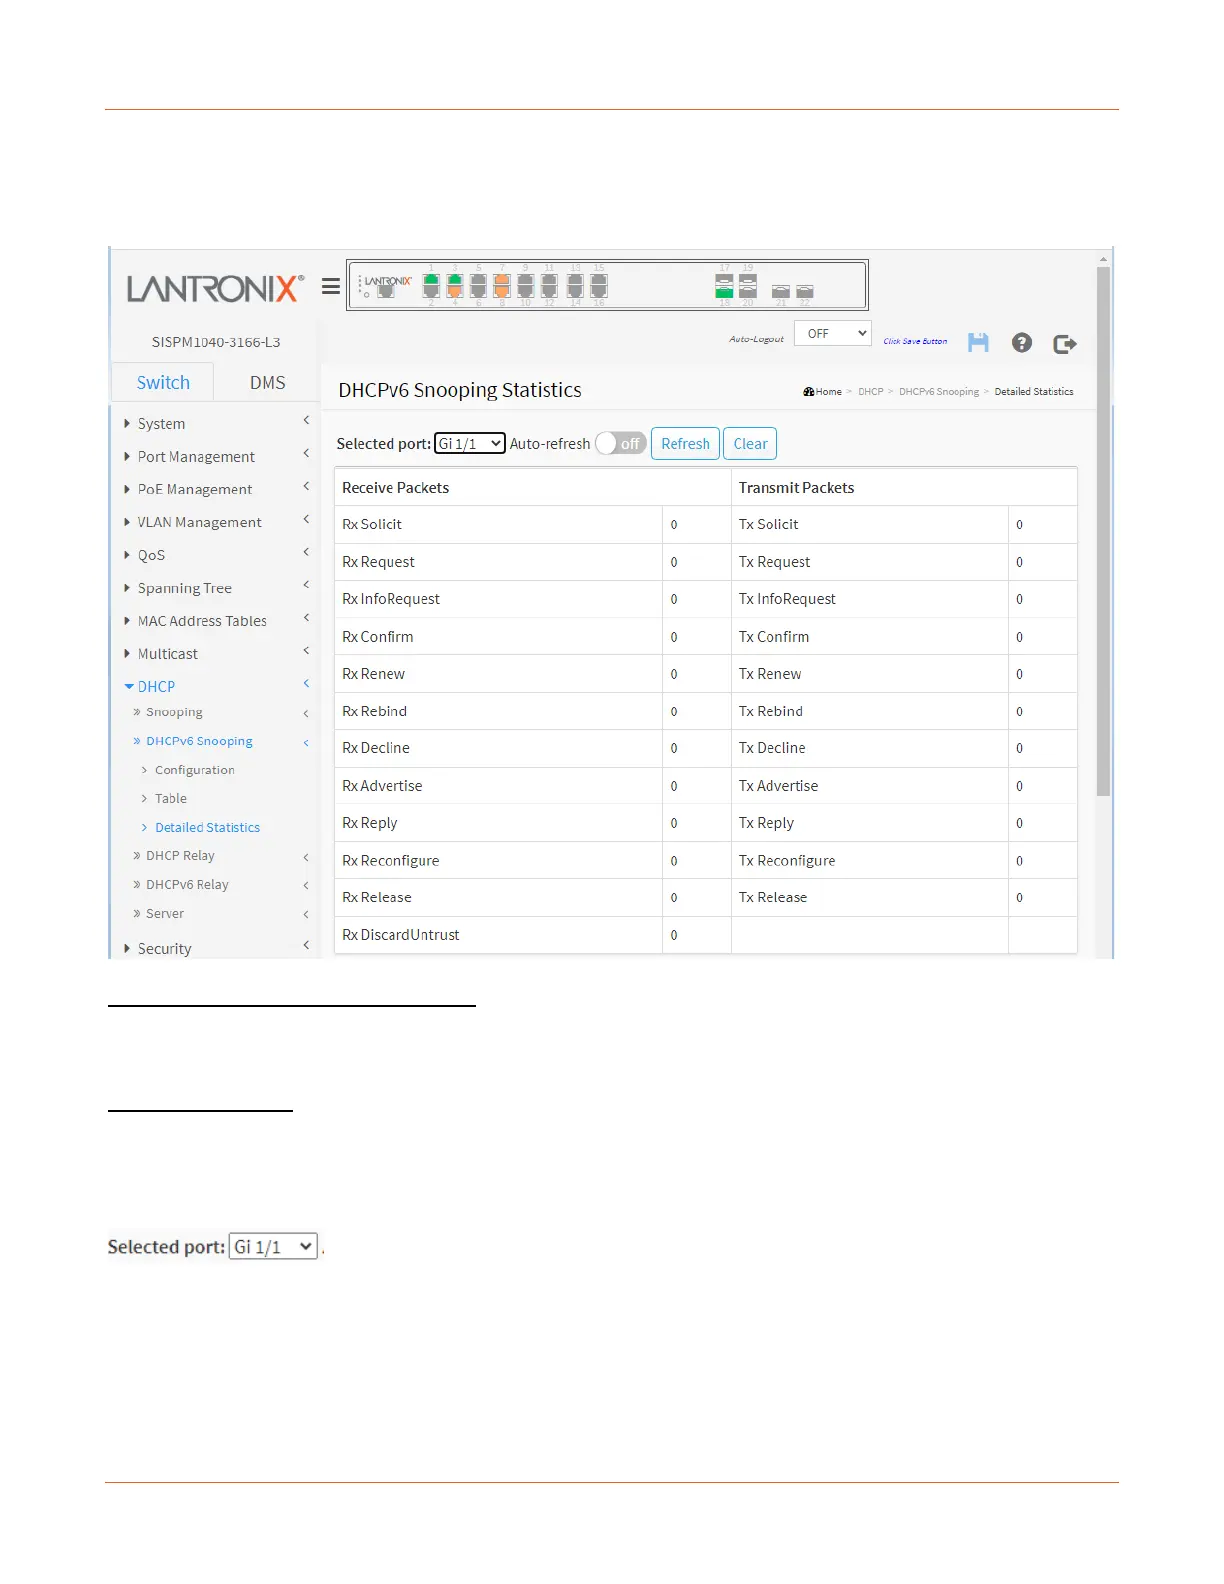The height and width of the screenshot is (1584, 1224).
Task: Click the Lantronix logo
Action: 215,288
